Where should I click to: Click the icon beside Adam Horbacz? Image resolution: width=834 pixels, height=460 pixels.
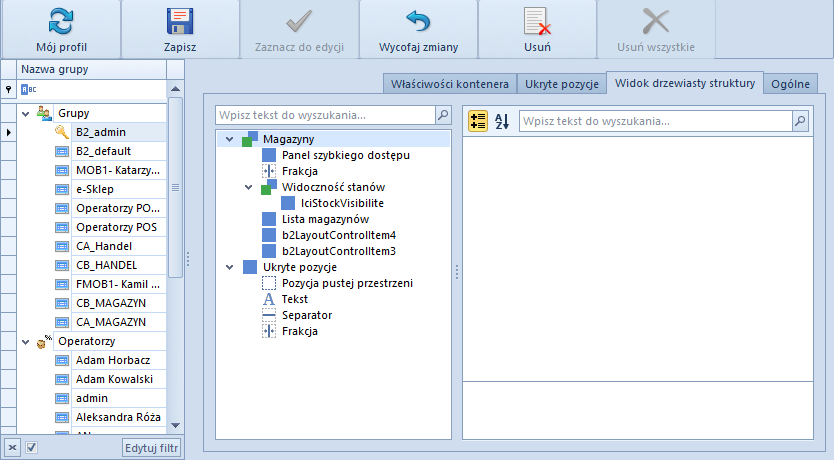(62, 361)
